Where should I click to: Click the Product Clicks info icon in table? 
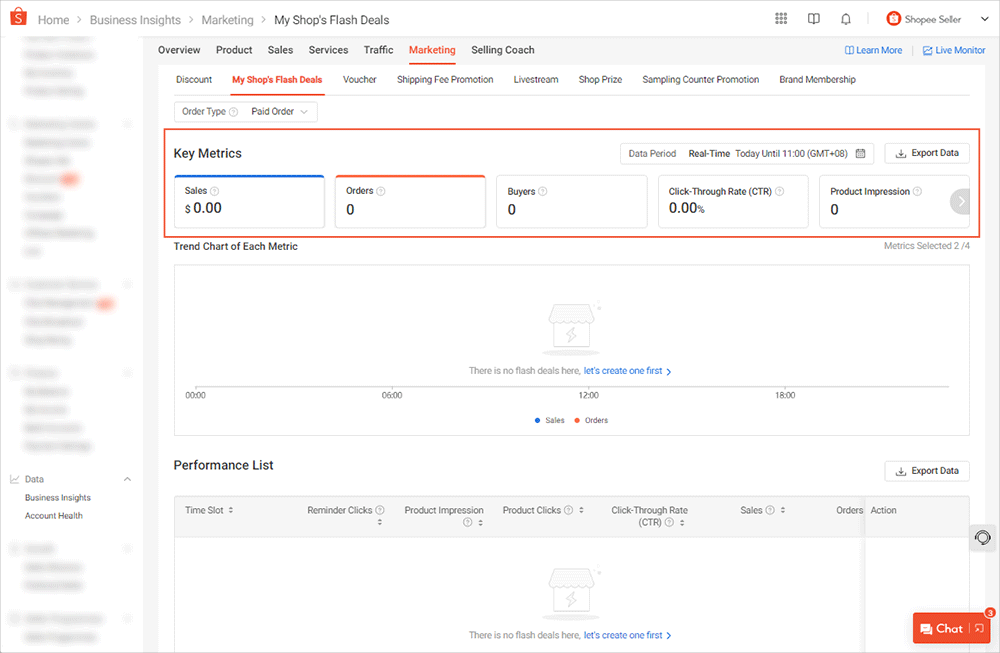point(568,510)
